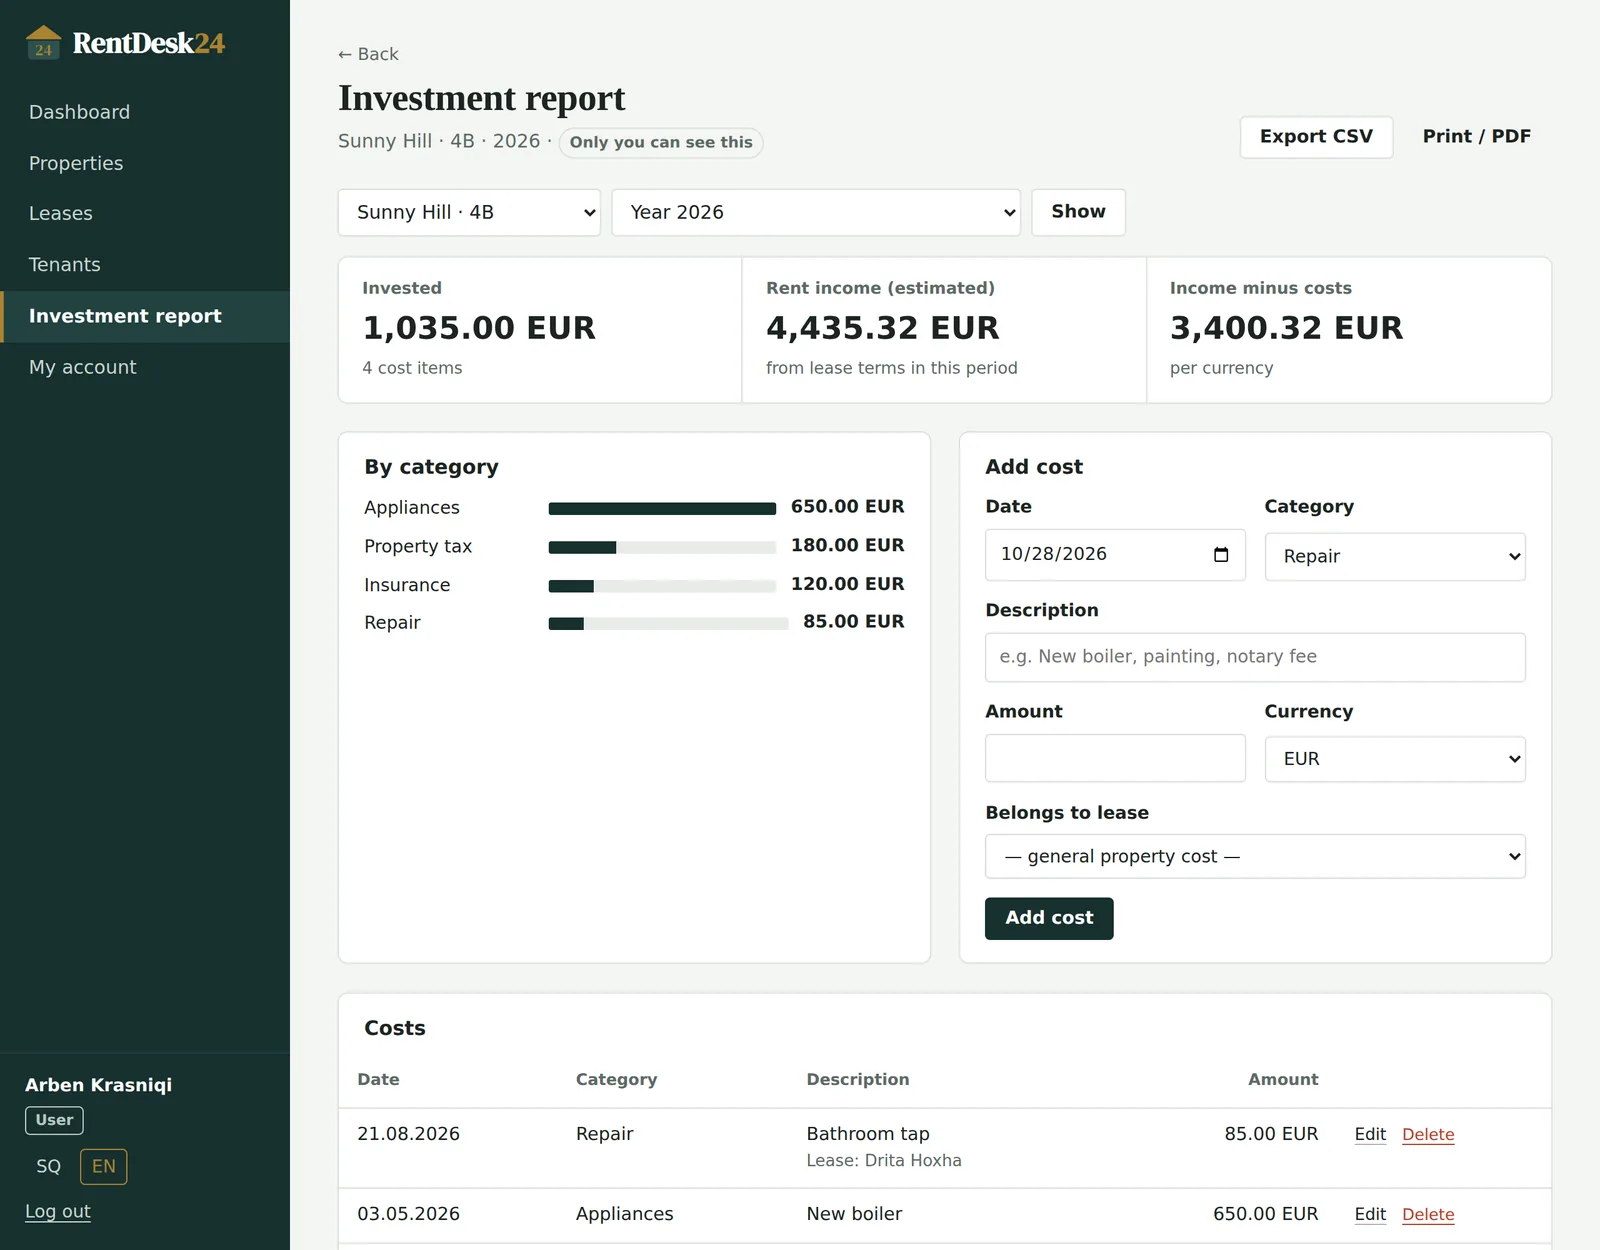This screenshot has height=1250, width=1600.
Task: Open the calendar picker in Date field
Action: pos(1221,555)
